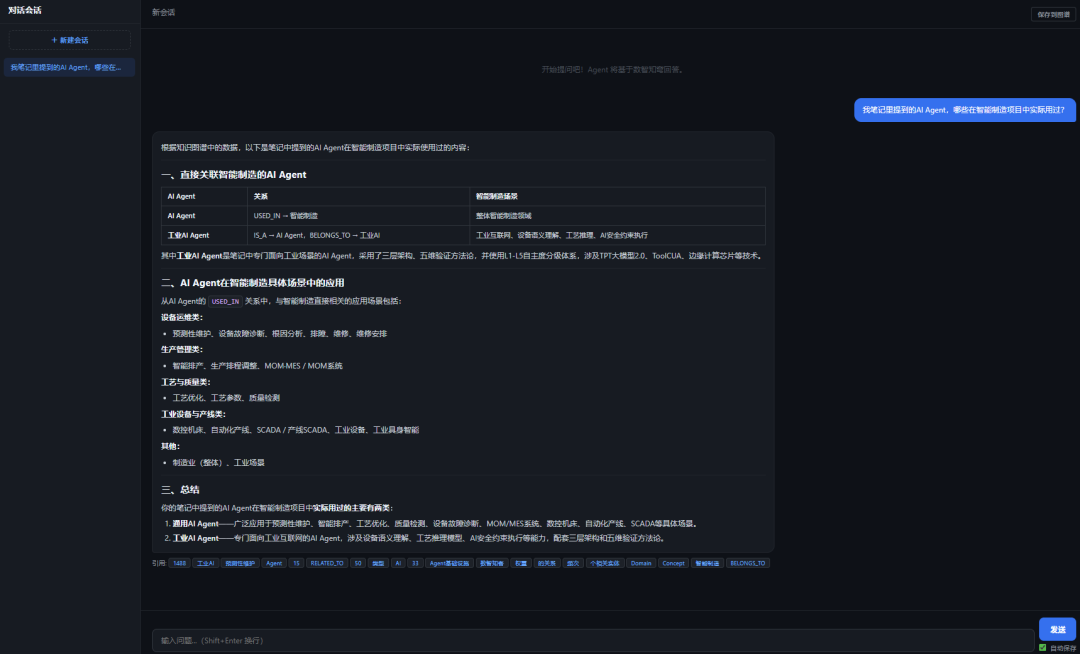Click the intro line 根据知识图谱中的数据
Viewport: 1080px width, 654px height.
[x=315, y=147]
